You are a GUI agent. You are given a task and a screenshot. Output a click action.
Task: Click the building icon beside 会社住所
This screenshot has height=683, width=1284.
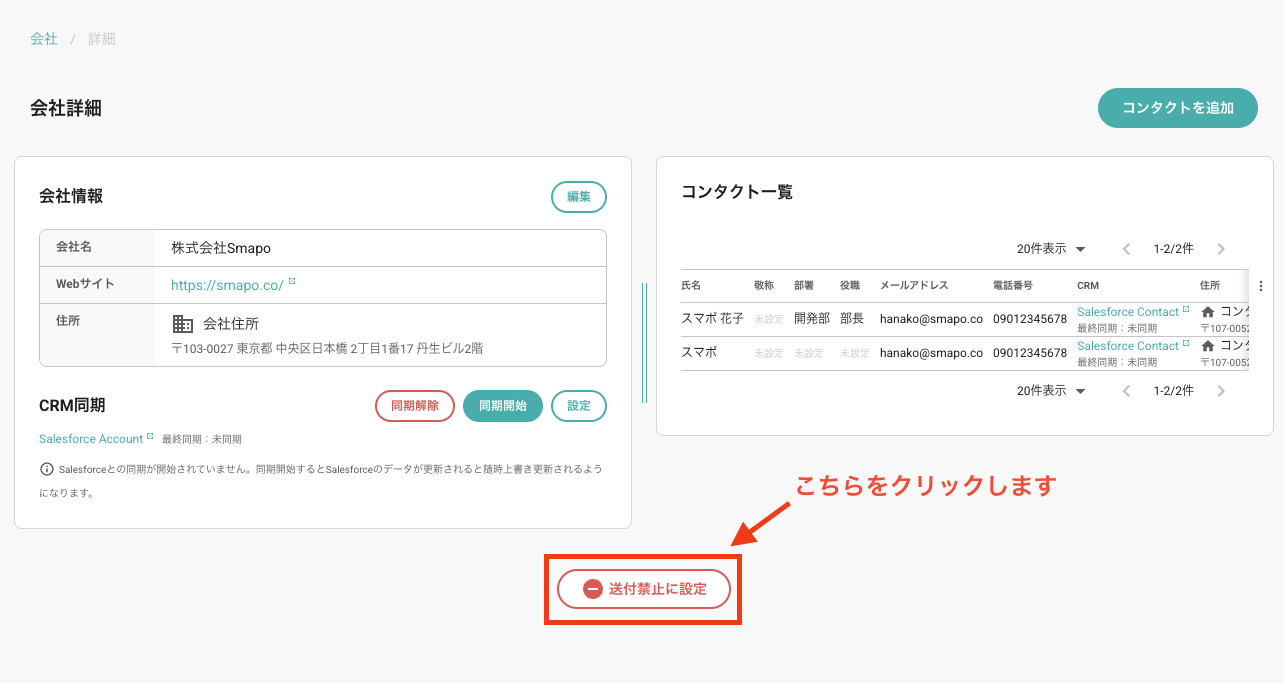tap(183, 324)
